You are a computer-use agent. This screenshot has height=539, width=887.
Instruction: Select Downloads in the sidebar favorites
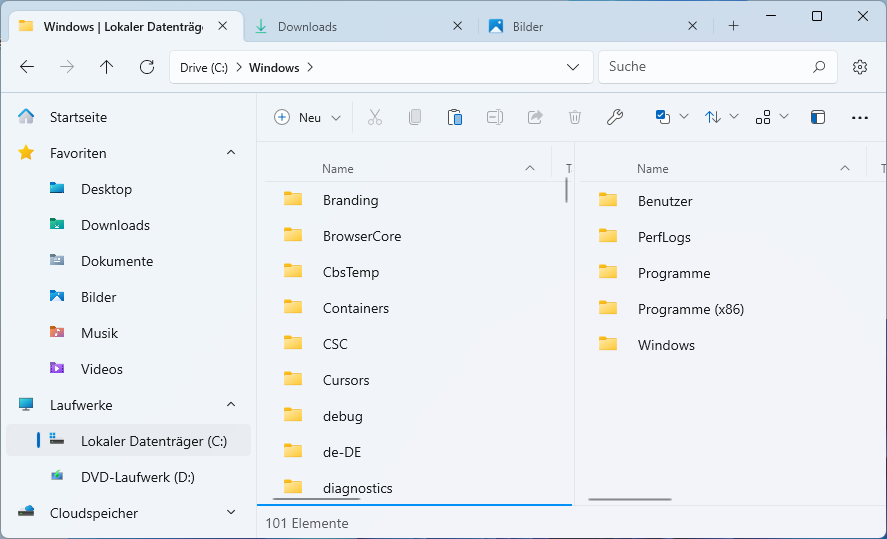tap(128, 225)
